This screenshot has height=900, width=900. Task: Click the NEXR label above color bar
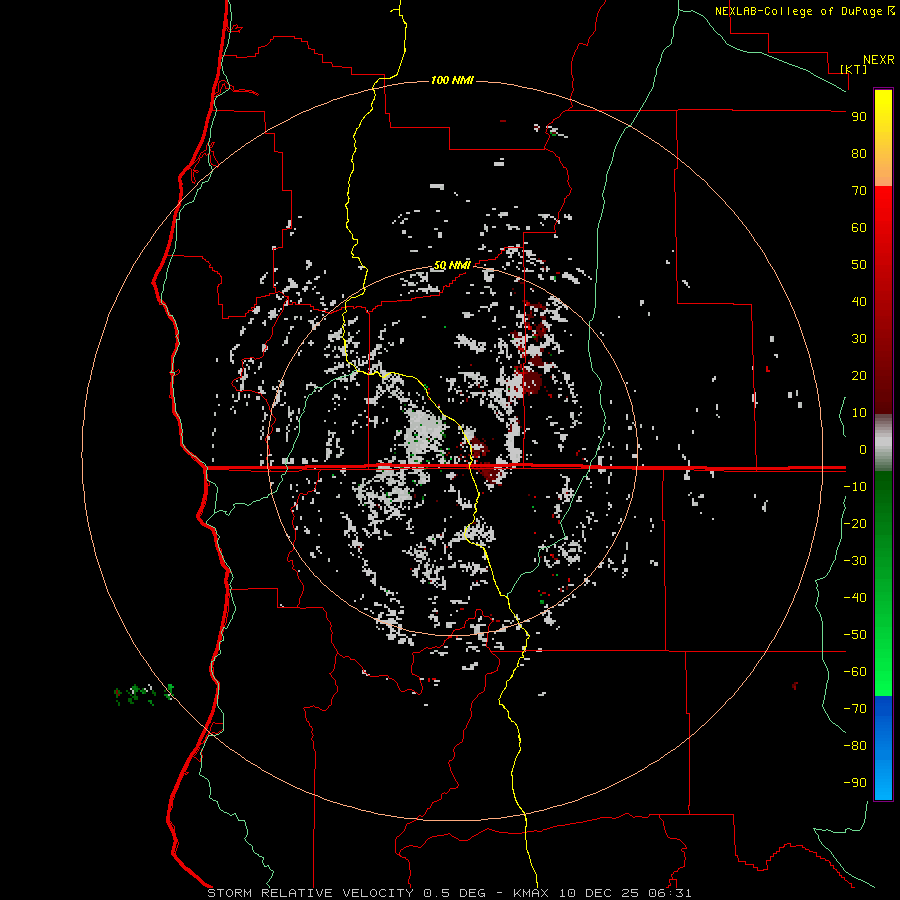pos(879,60)
